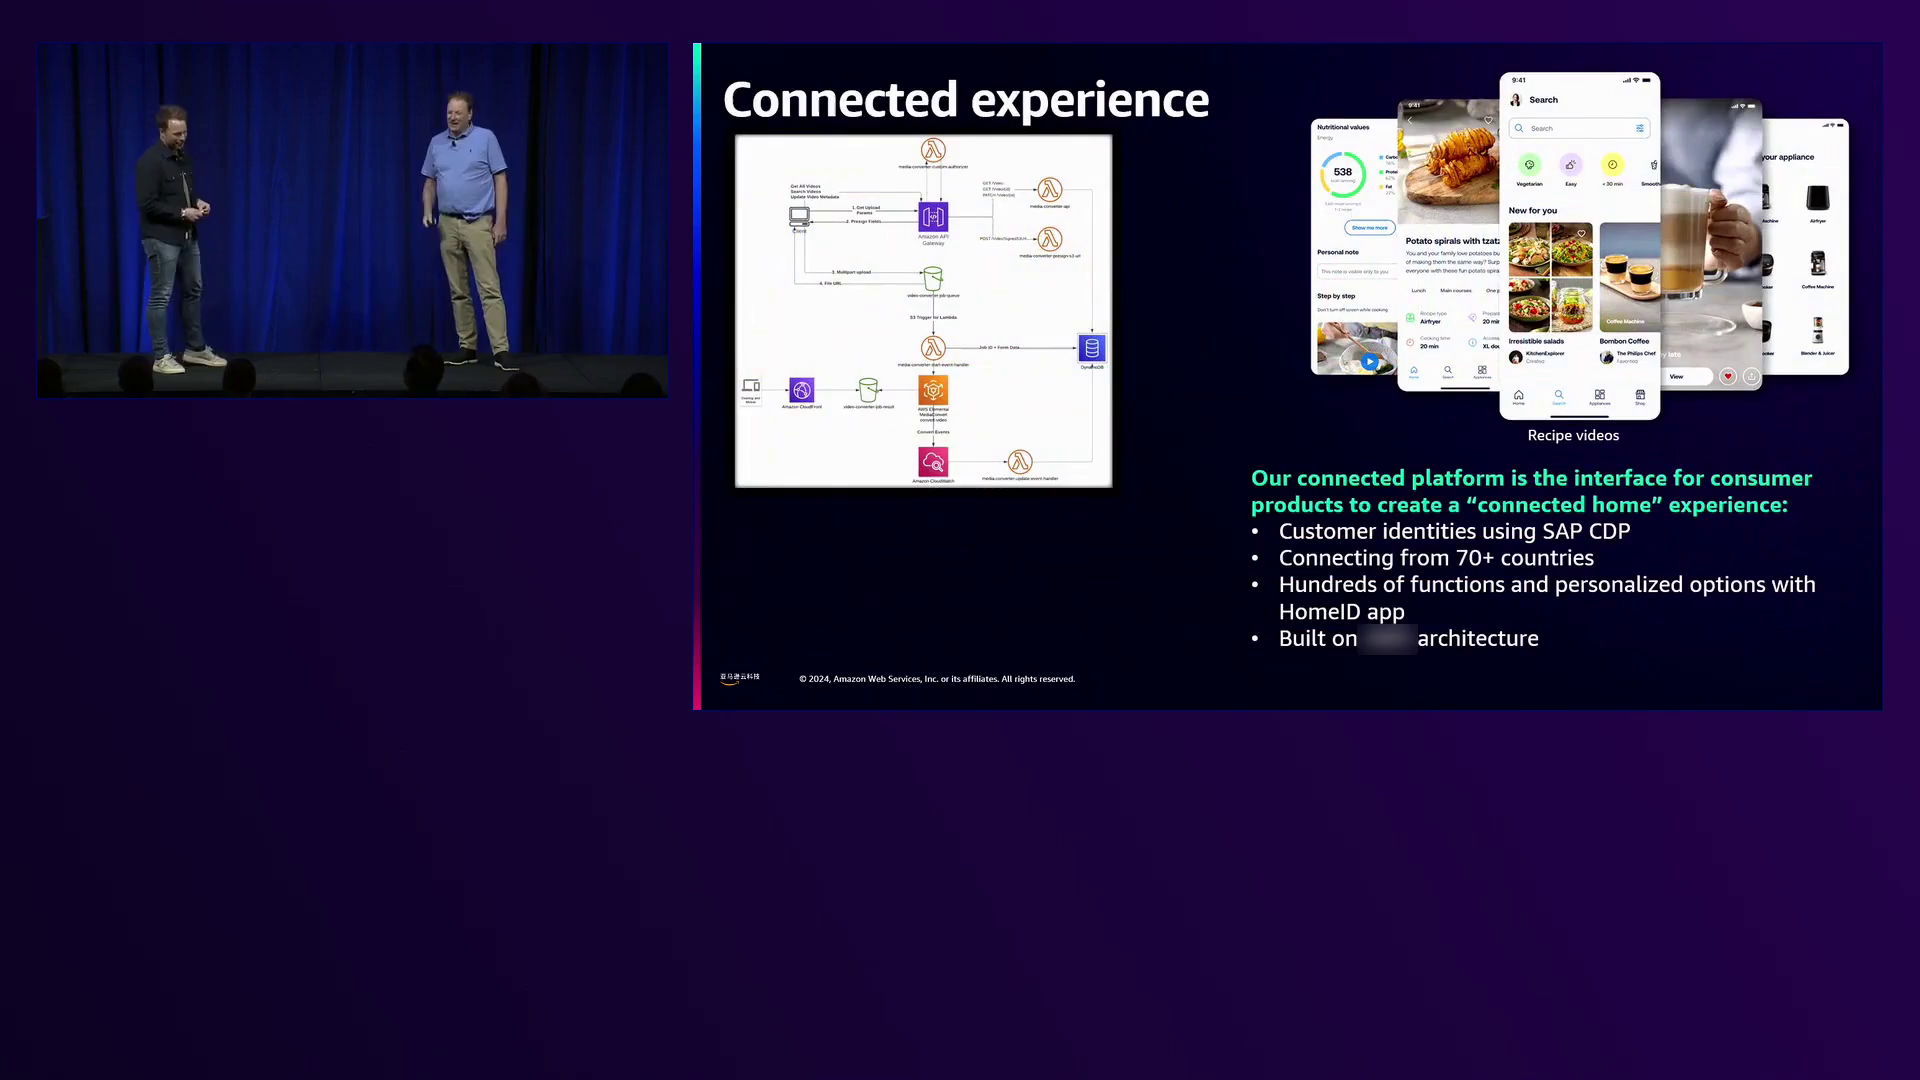Click the Amazon API Gateway icon
The image size is (1920, 1080).
pyautogui.click(x=933, y=216)
